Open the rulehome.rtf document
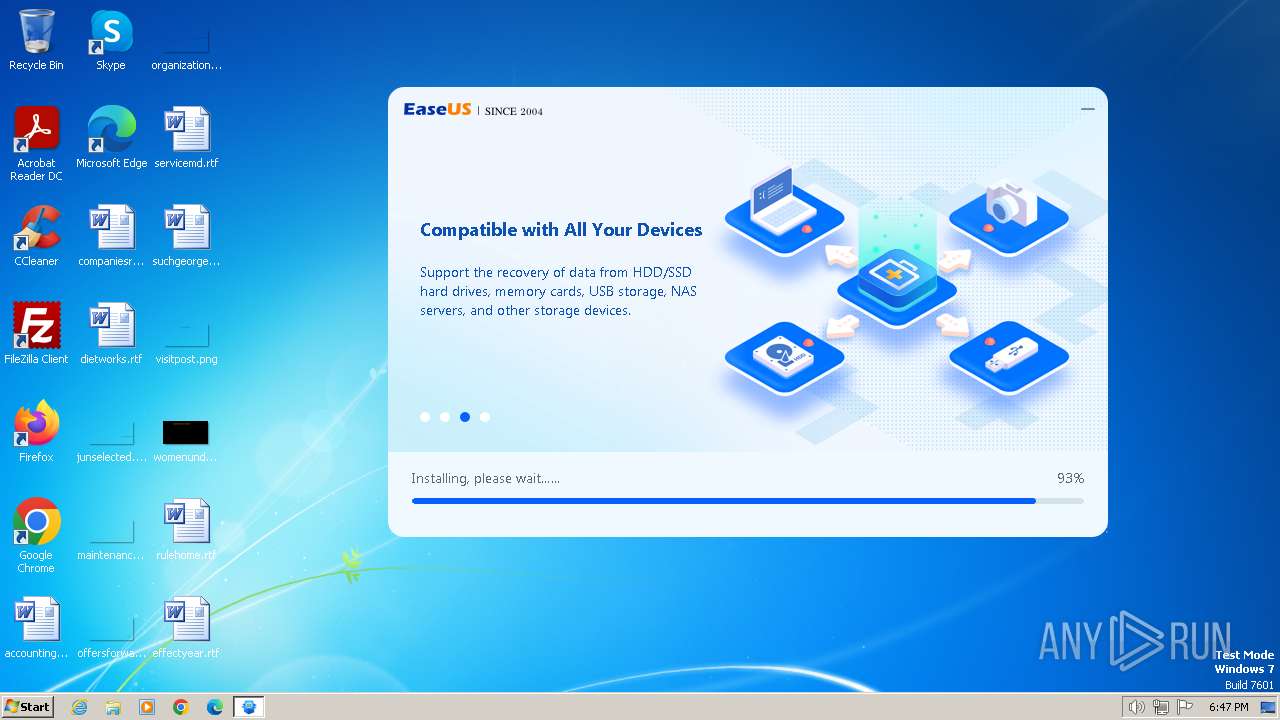The height and width of the screenshot is (720, 1280). [186, 530]
